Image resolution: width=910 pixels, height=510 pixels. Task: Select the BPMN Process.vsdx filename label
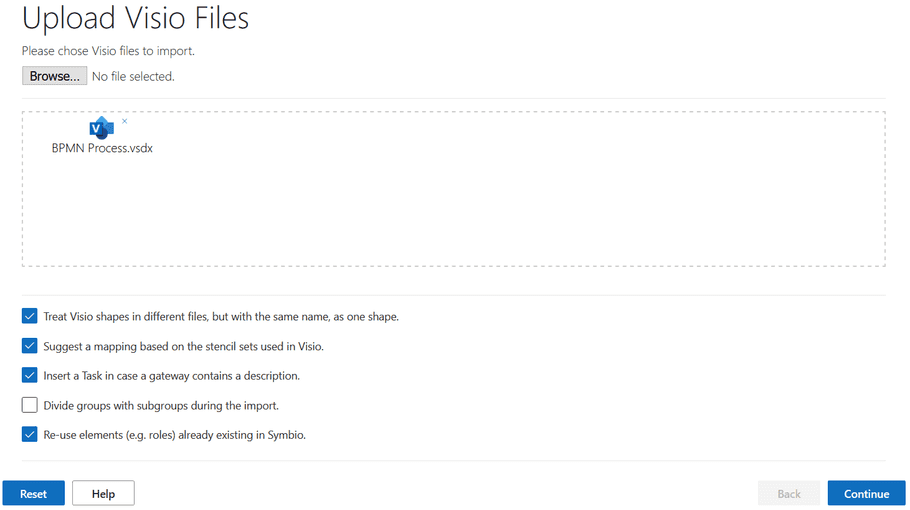[x=102, y=148]
